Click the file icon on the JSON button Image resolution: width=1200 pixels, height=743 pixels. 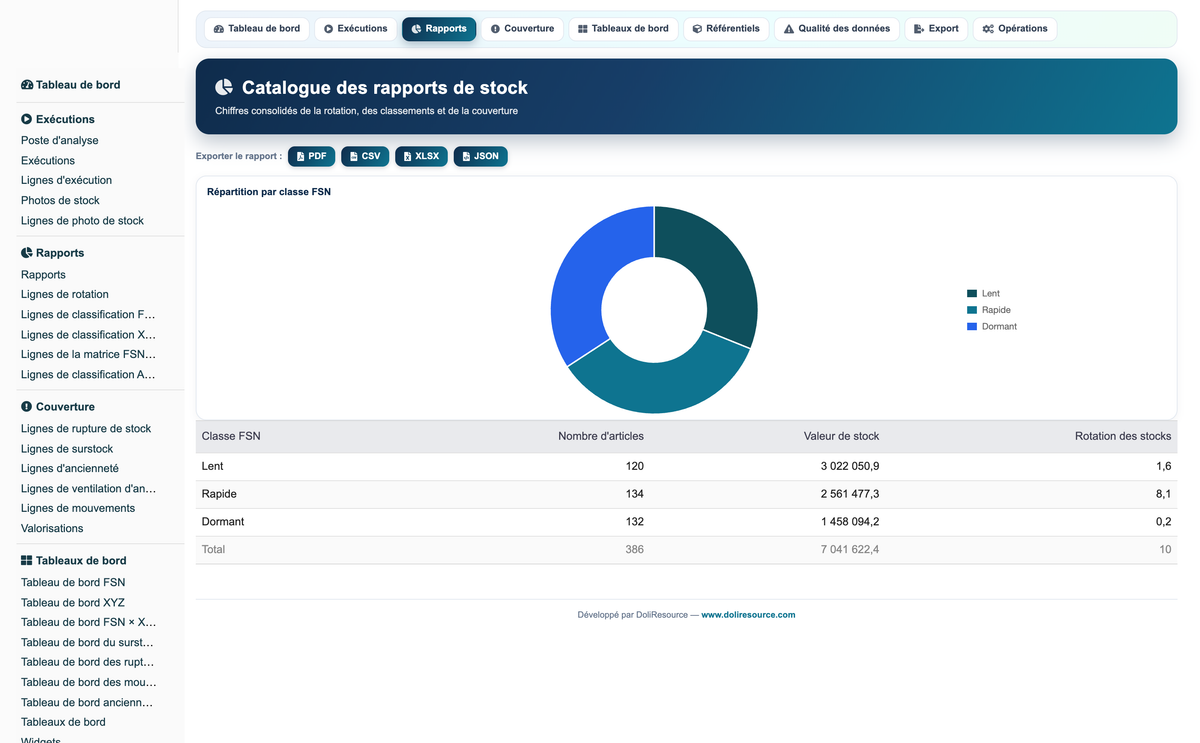[466, 157]
